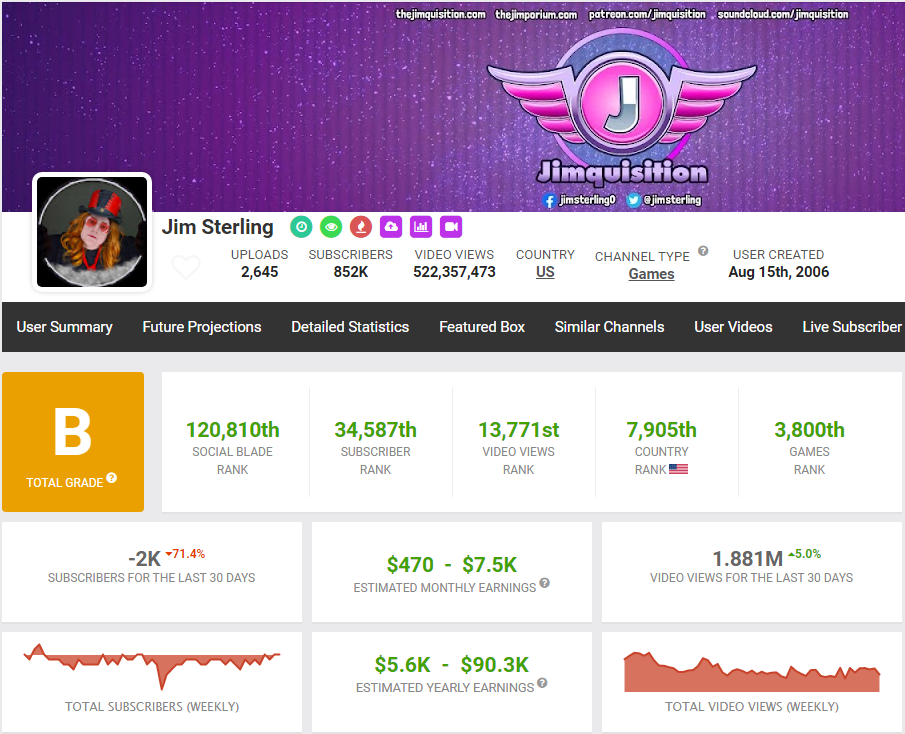Open the User Summary tab
This screenshot has height=734, width=905.
64,327
